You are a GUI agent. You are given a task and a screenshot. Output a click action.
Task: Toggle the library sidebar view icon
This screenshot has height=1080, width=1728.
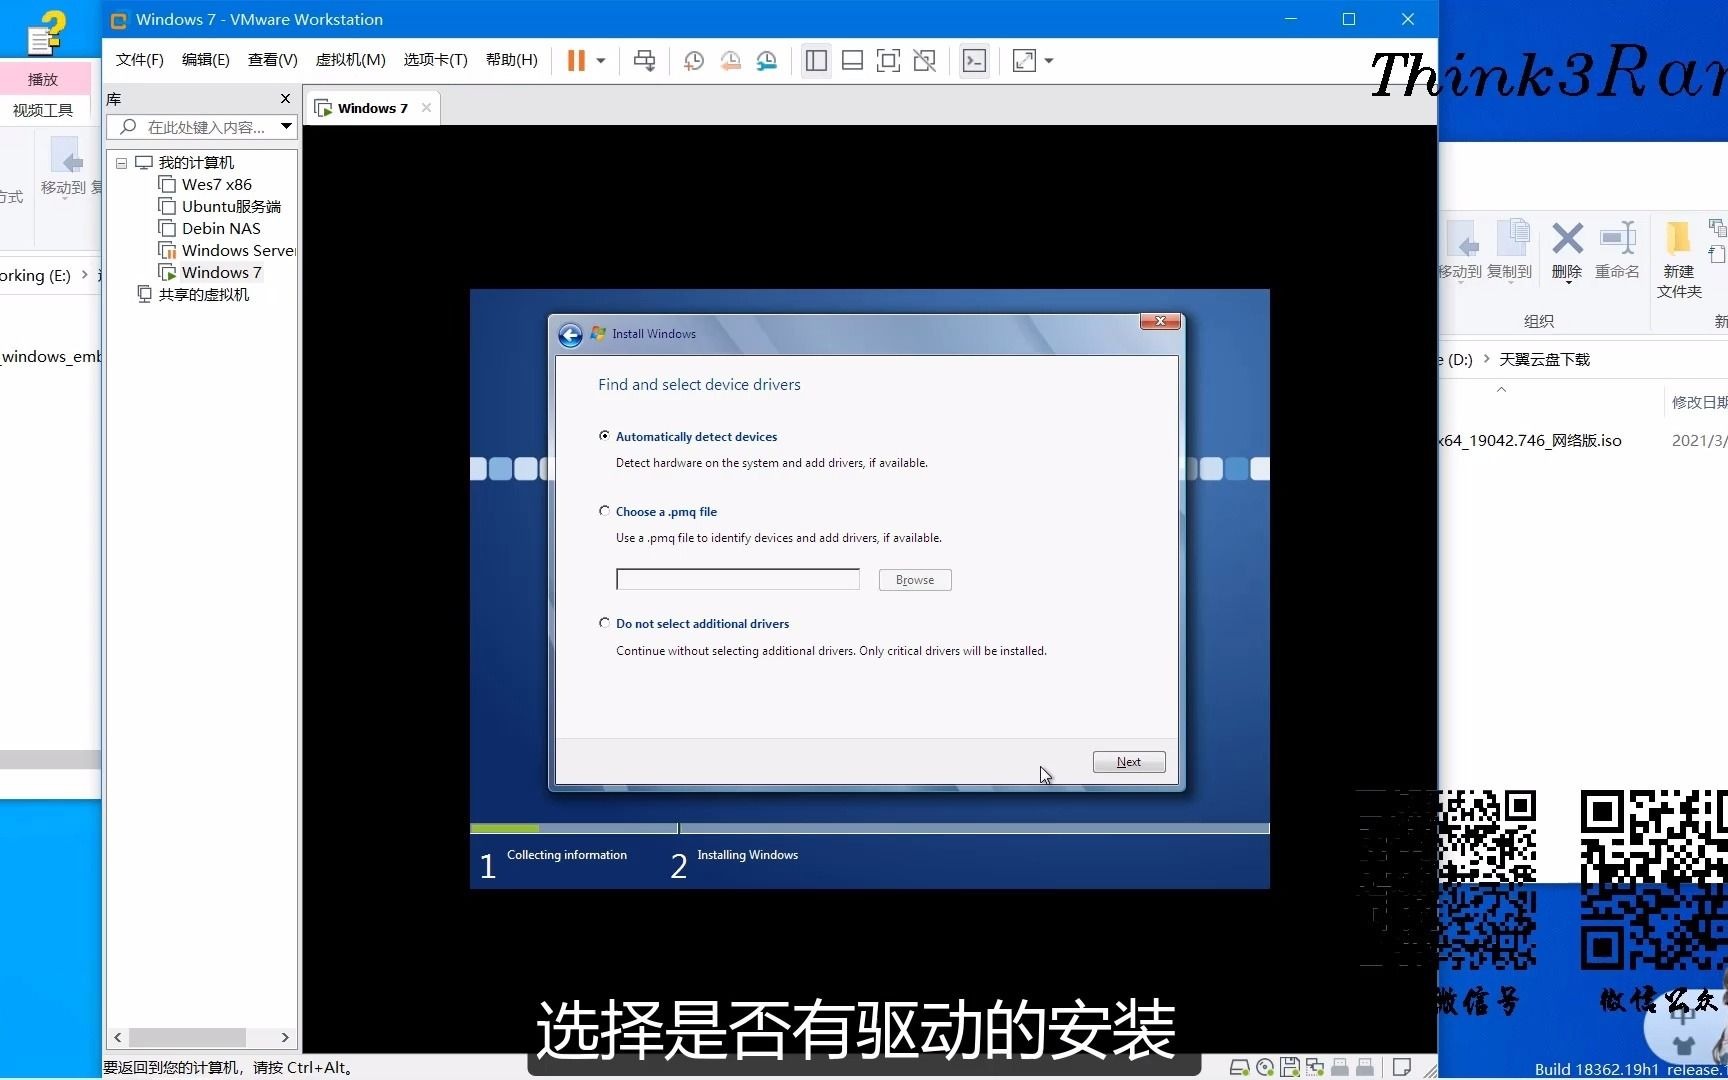(816, 60)
